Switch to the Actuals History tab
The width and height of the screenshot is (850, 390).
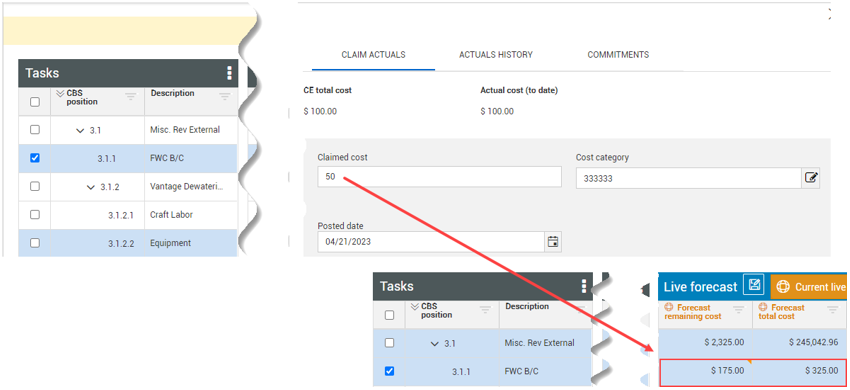click(x=495, y=55)
